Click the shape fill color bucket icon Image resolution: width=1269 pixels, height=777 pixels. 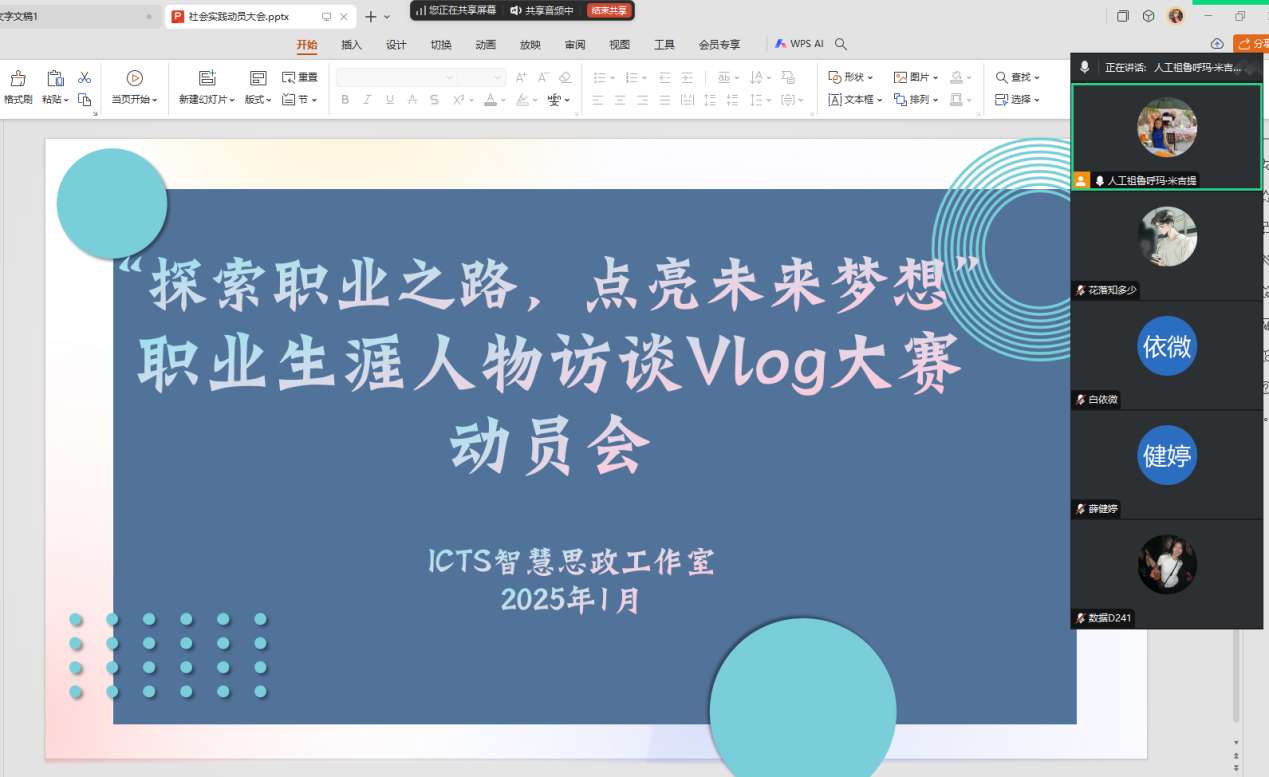coord(957,77)
